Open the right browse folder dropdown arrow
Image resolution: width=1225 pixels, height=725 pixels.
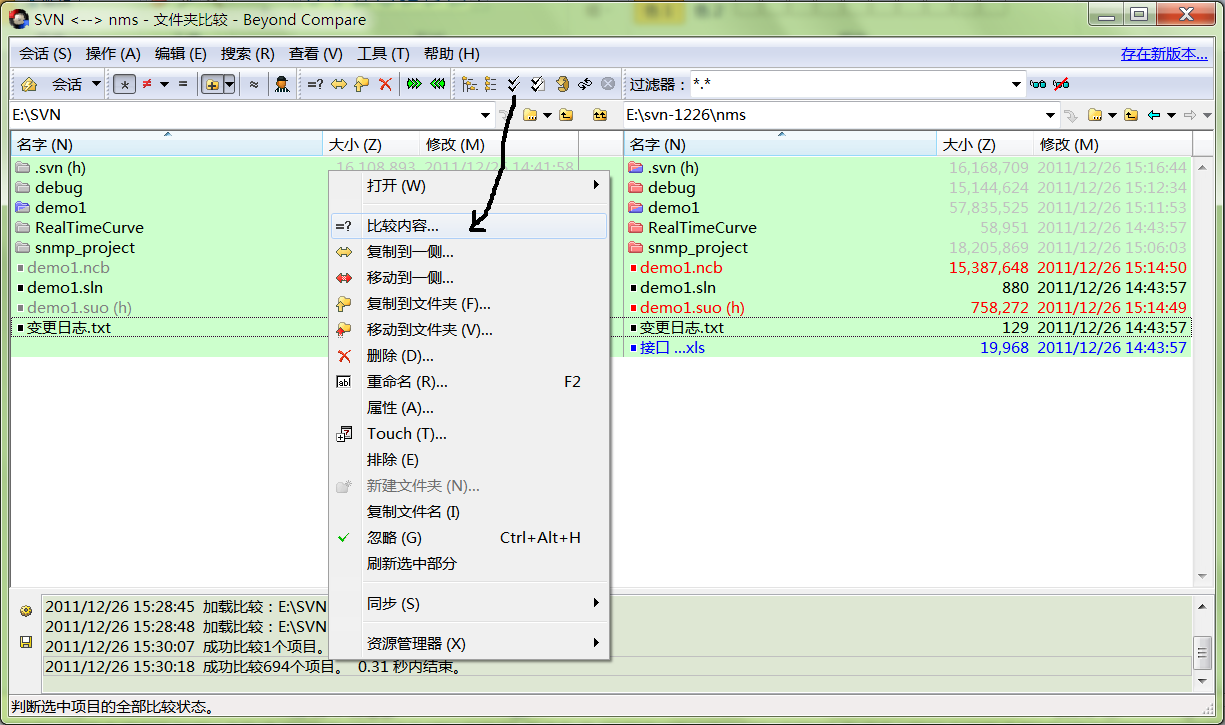click(1111, 115)
